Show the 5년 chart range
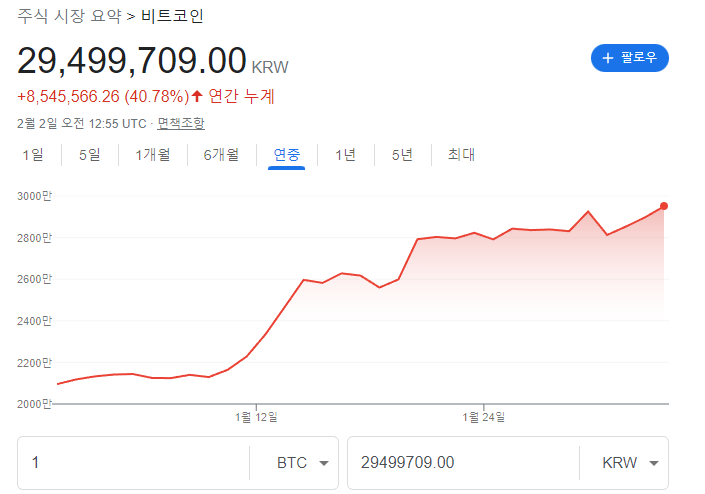 (x=402, y=154)
